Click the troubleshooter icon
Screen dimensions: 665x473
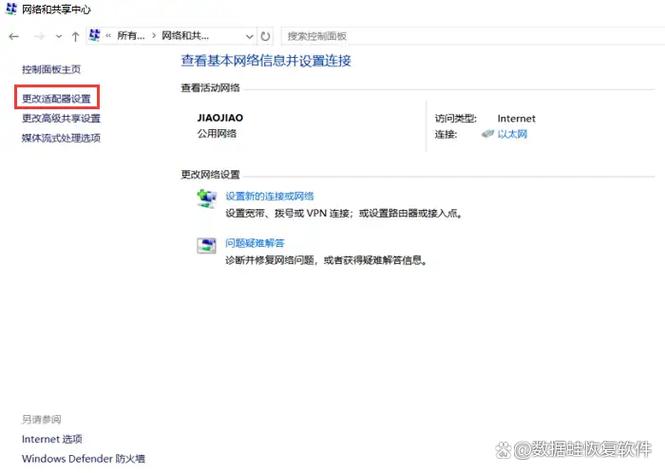click(207, 245)
